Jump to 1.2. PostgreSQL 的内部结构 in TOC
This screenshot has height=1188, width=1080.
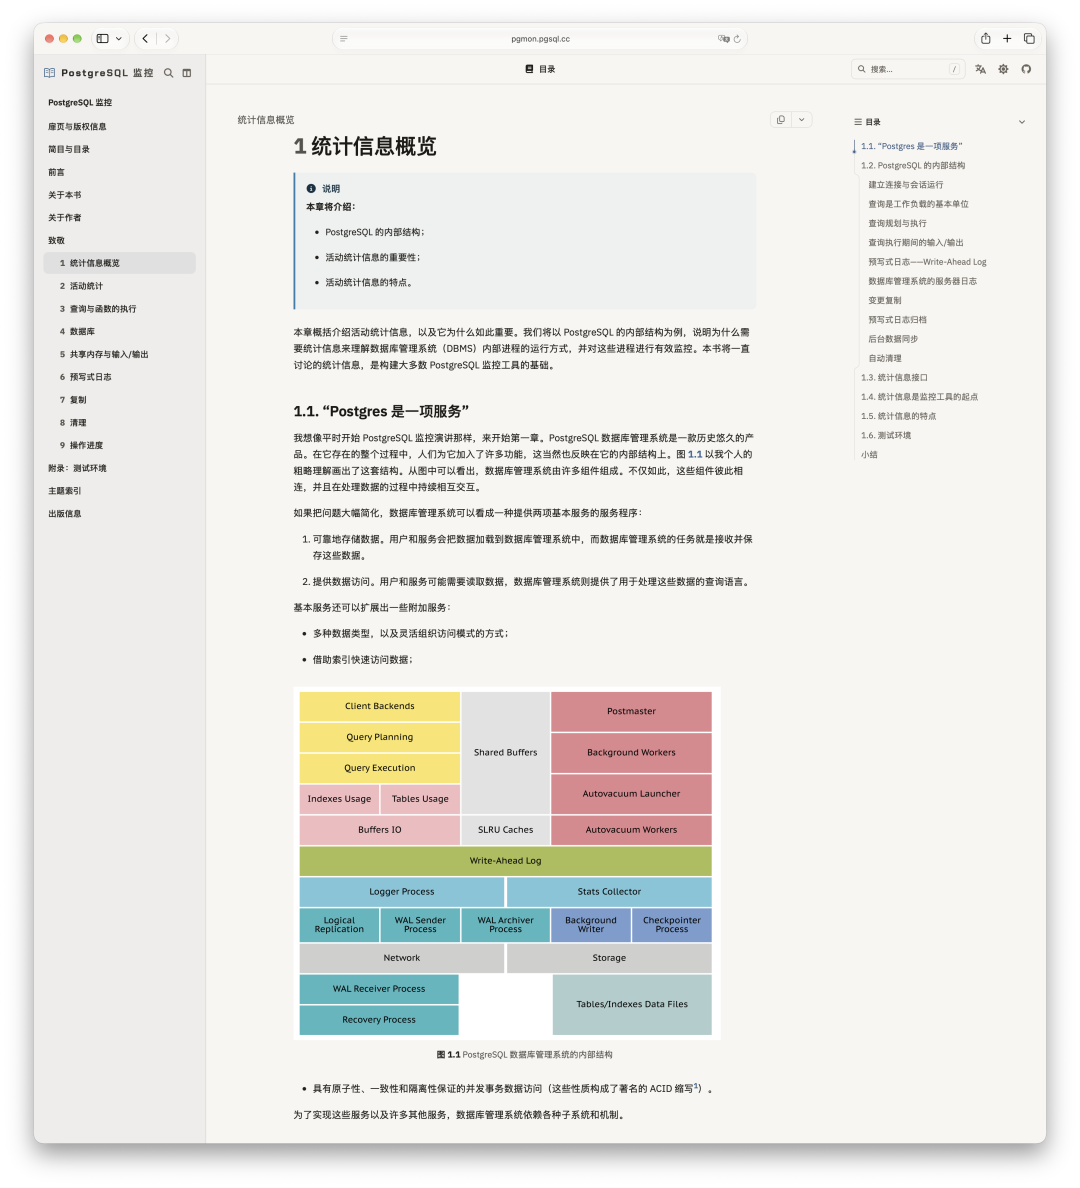point(913,165)
